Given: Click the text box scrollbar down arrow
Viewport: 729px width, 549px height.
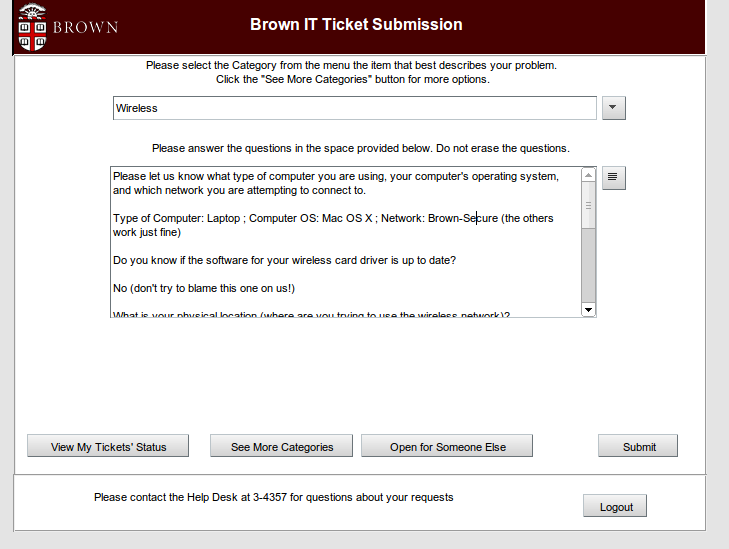Looking at the screenshot, I should [588, 310].
